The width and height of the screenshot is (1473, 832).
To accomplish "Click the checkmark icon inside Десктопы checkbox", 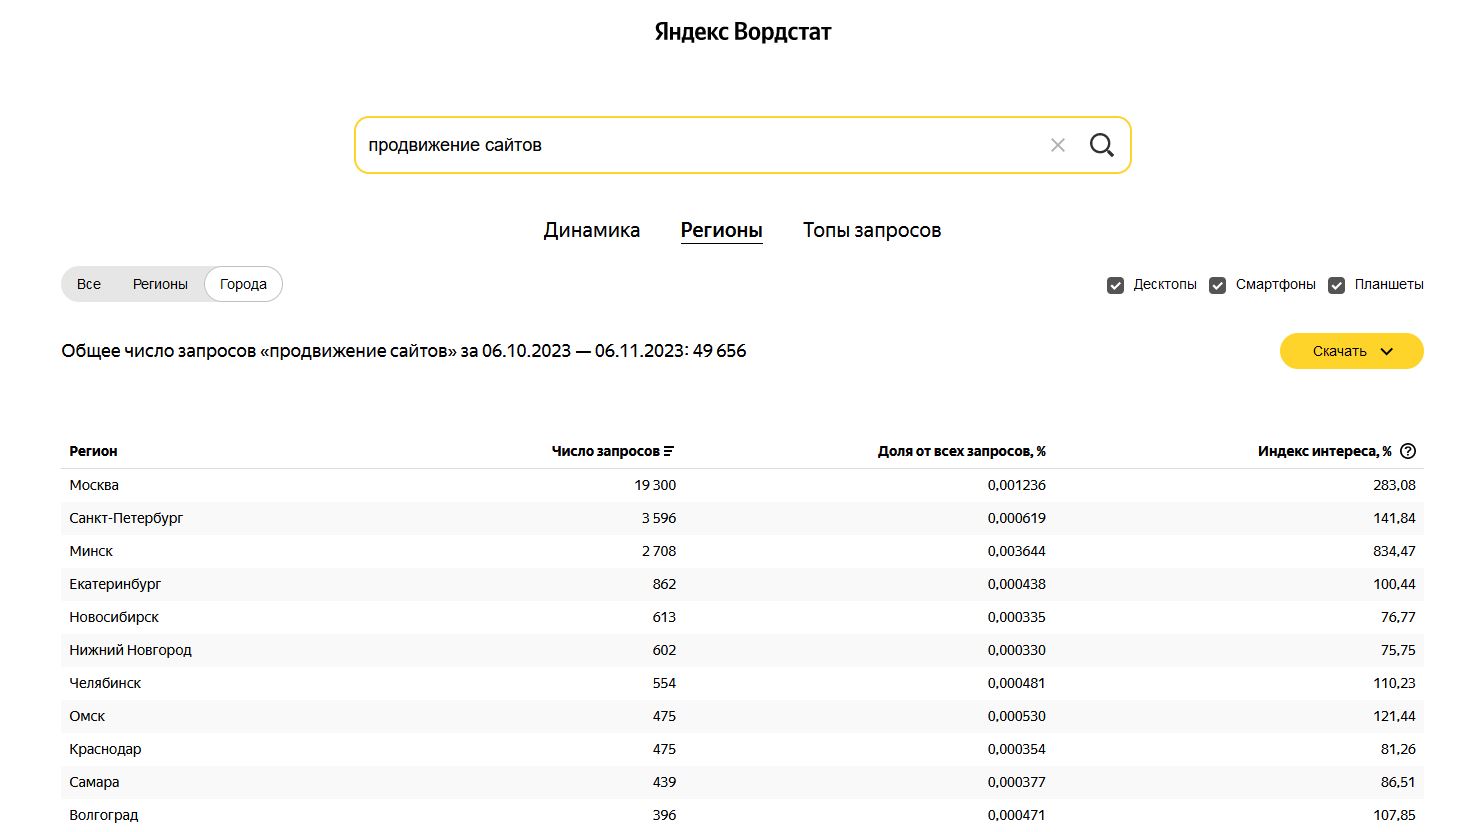I will pos(1115,284).
